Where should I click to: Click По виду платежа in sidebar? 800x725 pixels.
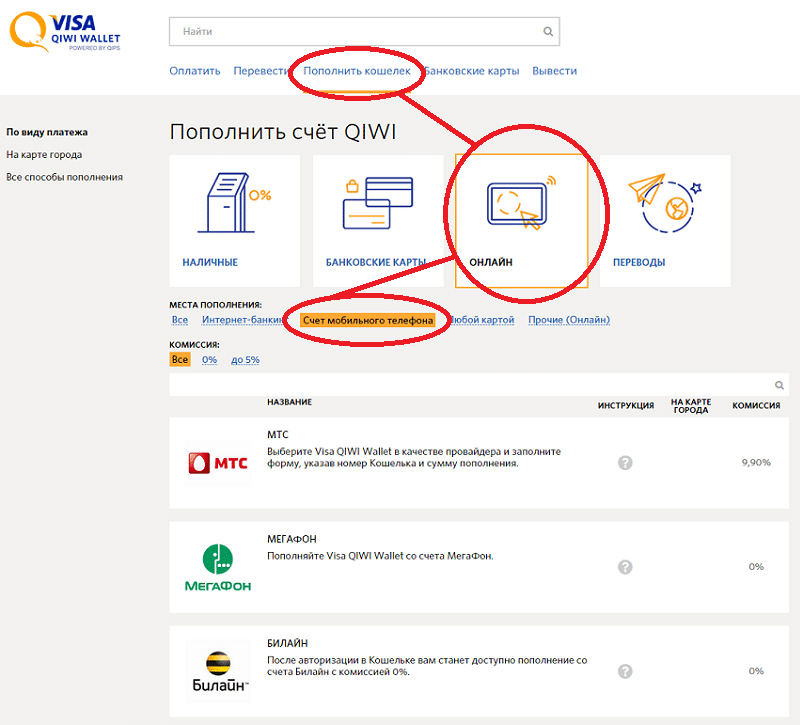click(47, 132)
